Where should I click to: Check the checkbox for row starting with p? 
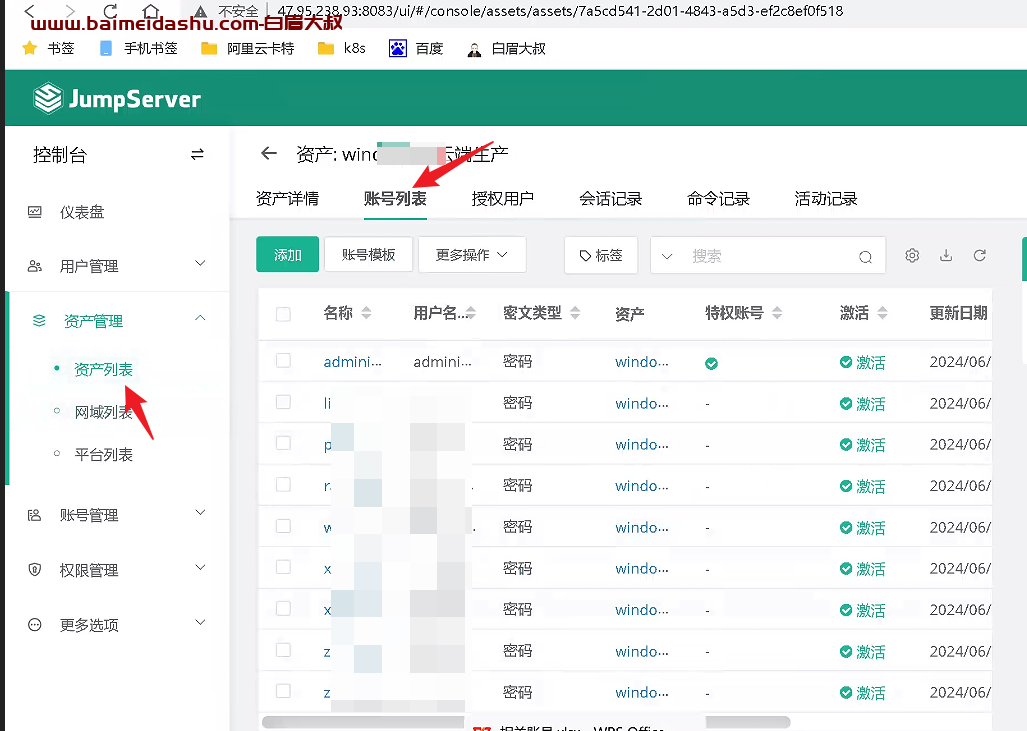(283, 443)
